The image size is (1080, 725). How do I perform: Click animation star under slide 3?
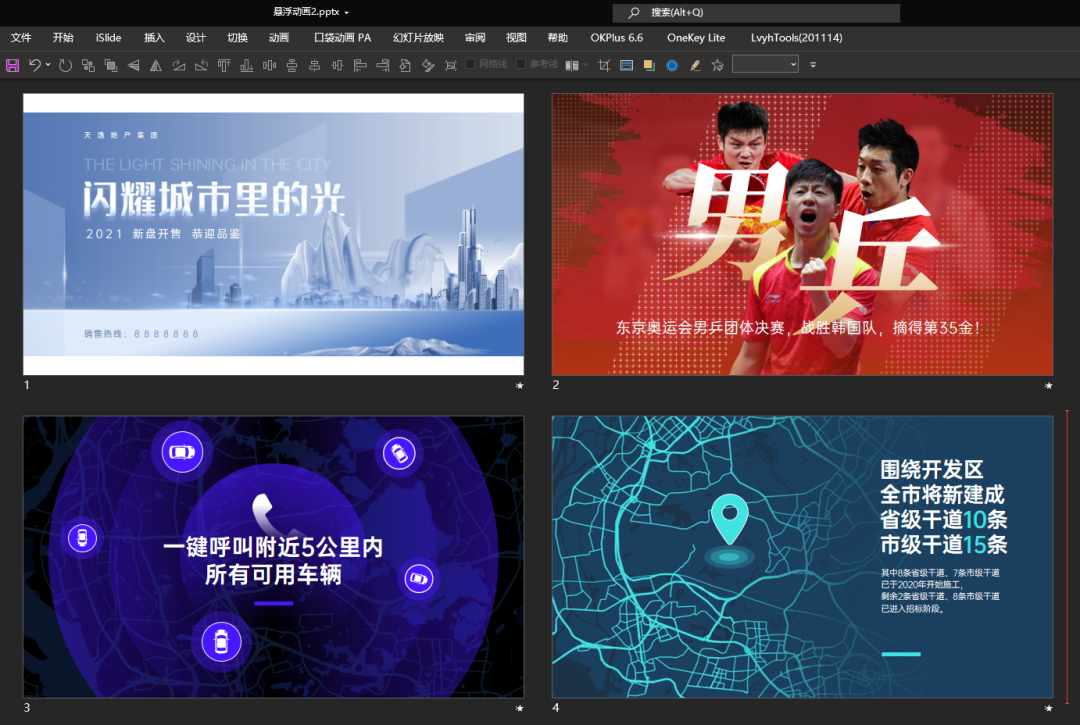click(x=519, y=708)
